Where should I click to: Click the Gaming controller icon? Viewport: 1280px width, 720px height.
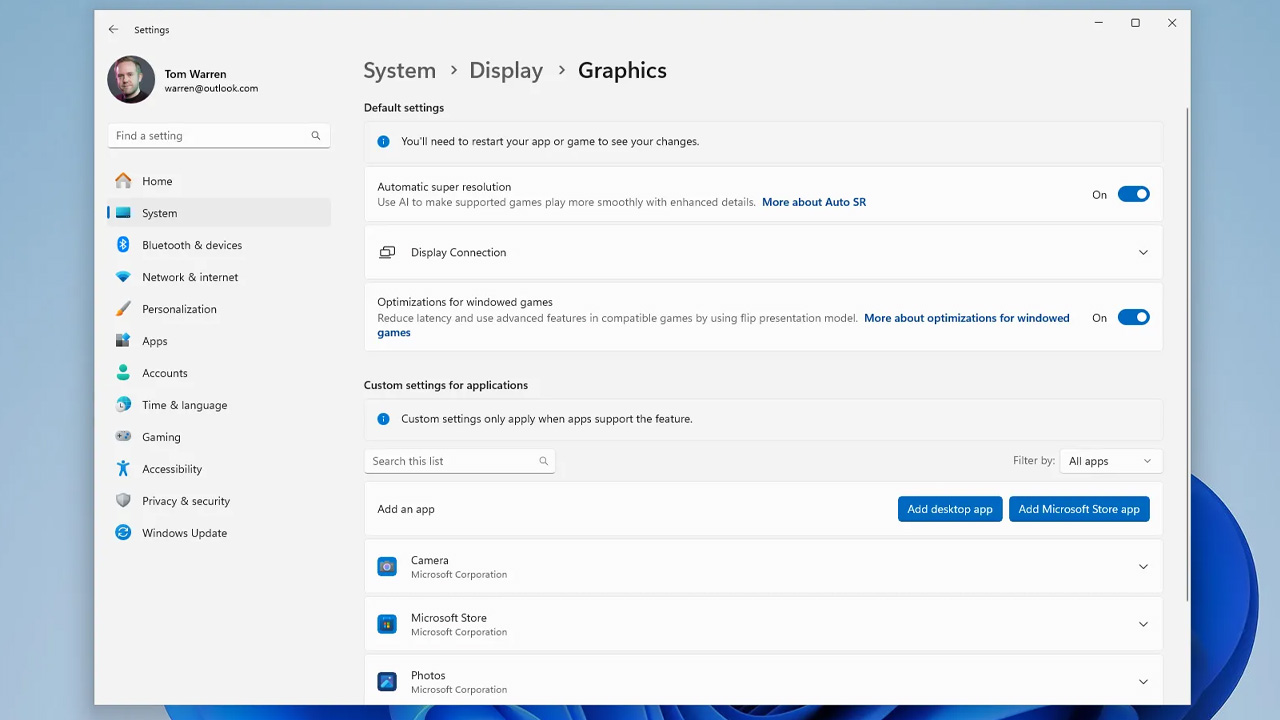[x=123, y=437]
